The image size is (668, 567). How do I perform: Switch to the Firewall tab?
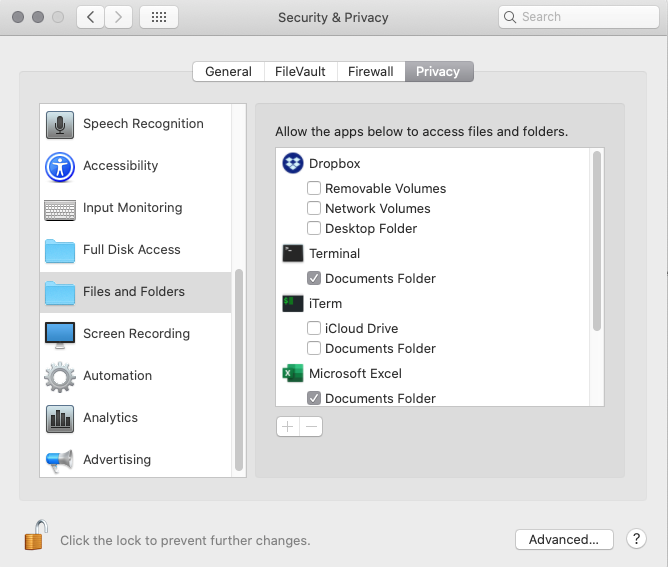(x=371, y=71)
